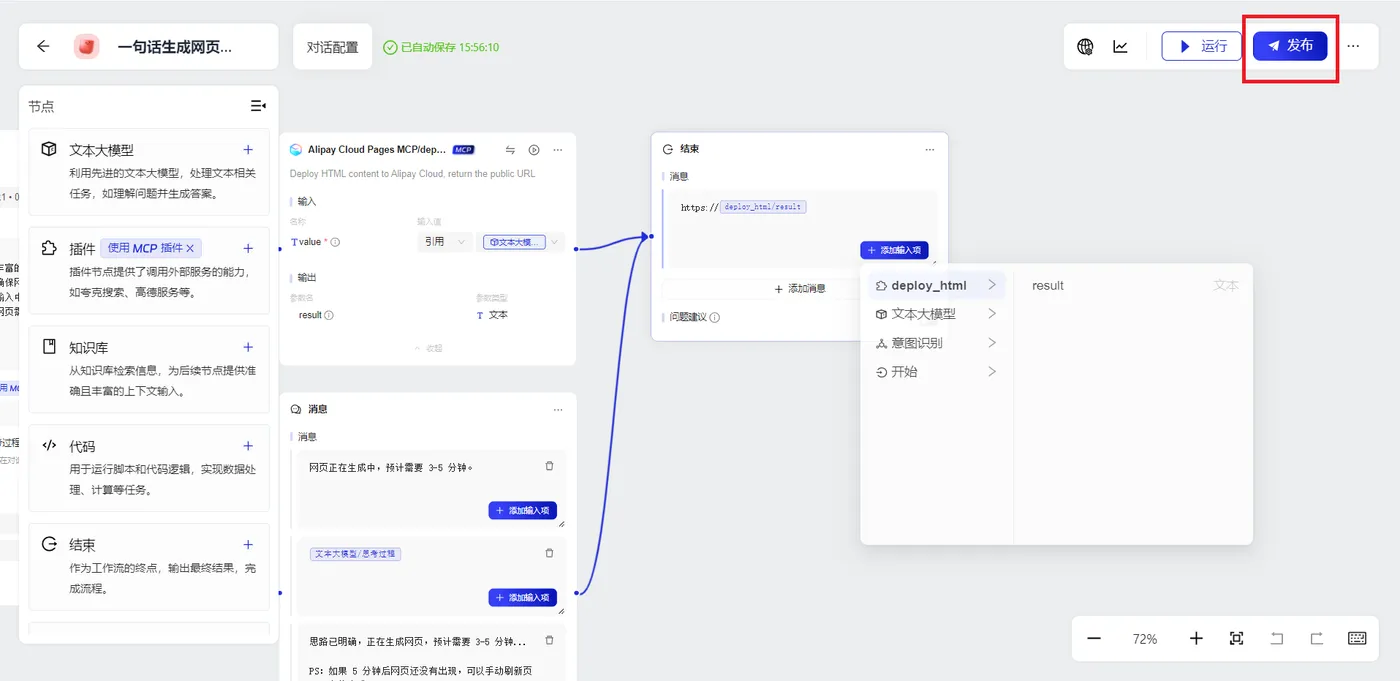Click 添加输入项 in the 结束 node

[x=895, y=250]
